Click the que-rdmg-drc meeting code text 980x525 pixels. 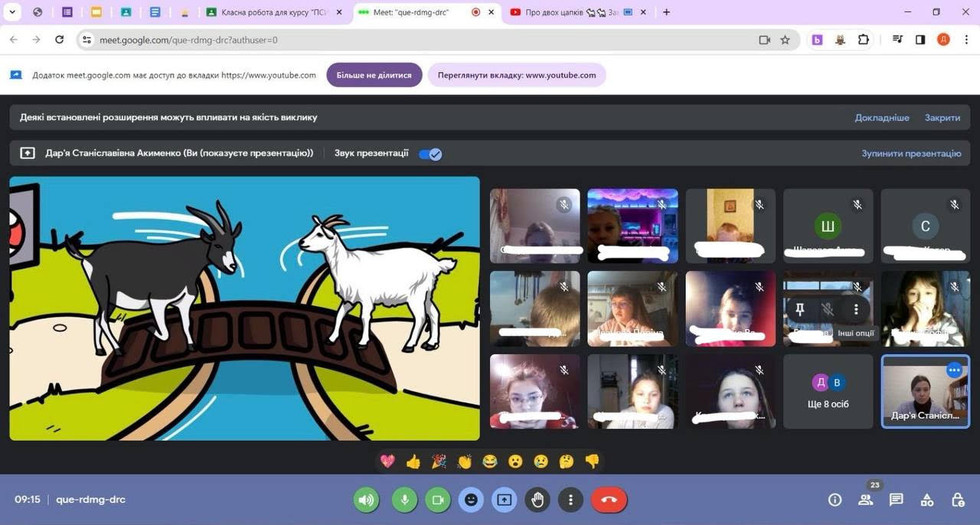point(91,499)
